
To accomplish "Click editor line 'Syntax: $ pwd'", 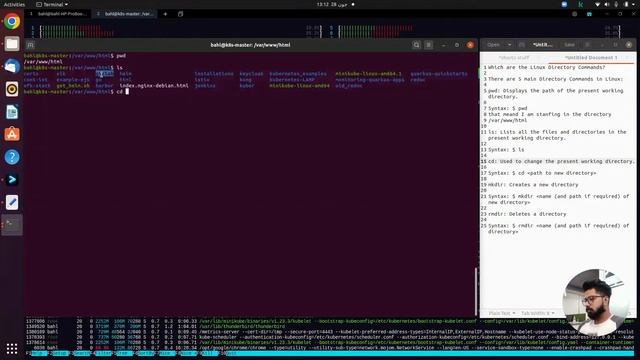I will pyautogui.click(x=508, y=108).
